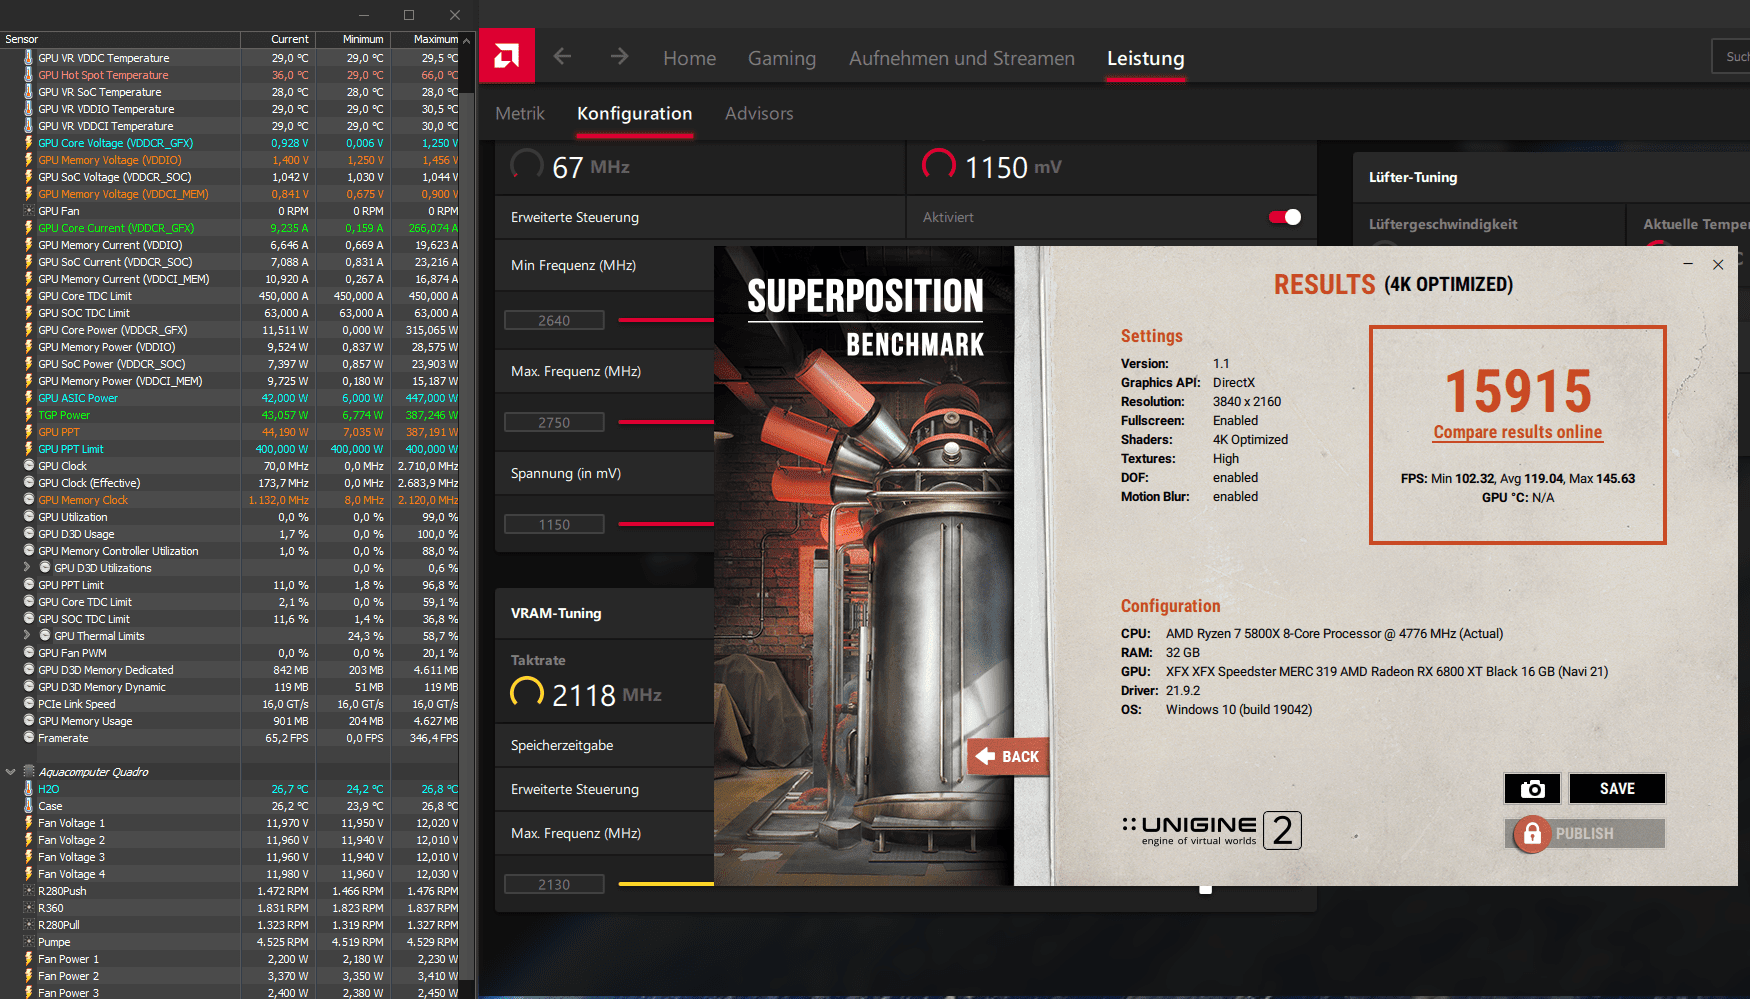Click the AMD logo icon
The height and width of the screenshot is (999, 1750).
coord(507,56)
